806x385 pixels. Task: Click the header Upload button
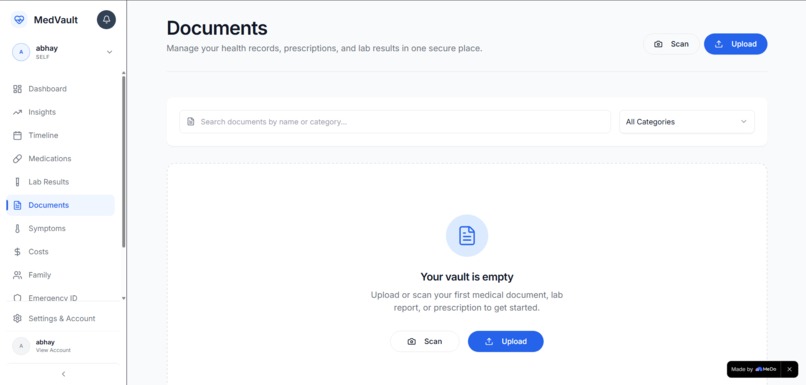tap(736, 44)
